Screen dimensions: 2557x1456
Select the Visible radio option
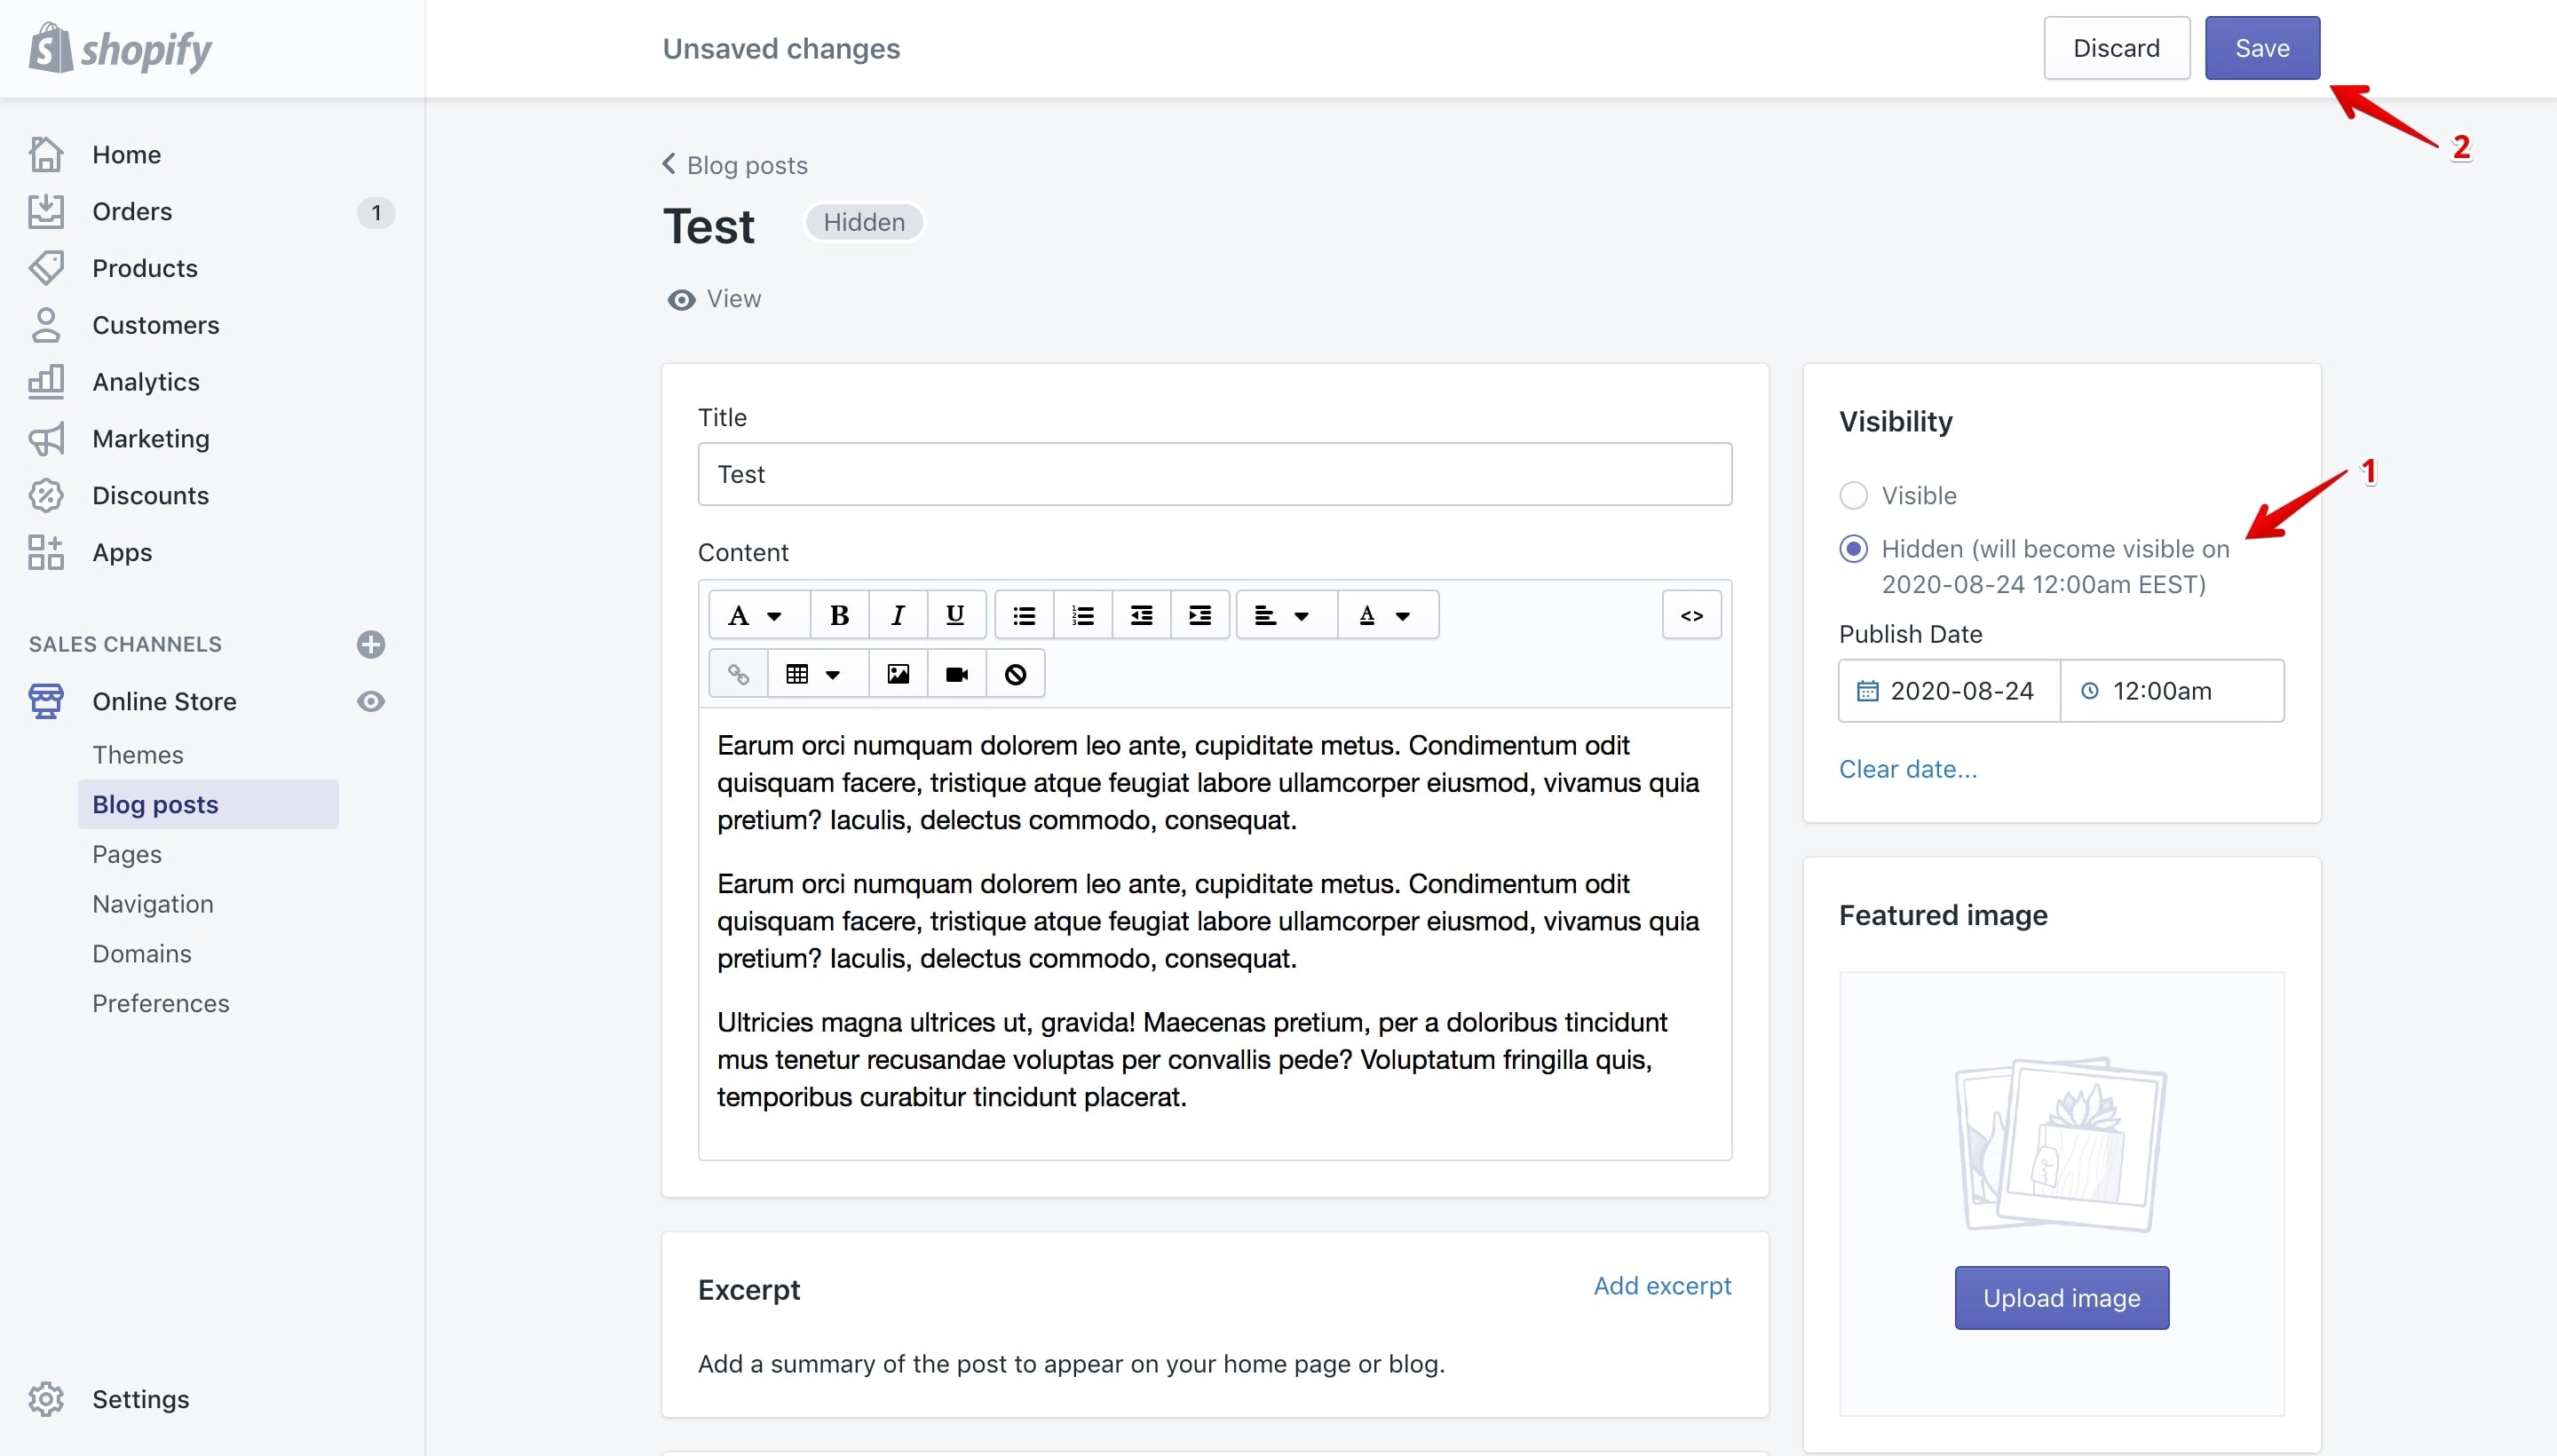tap(1853, 495)
